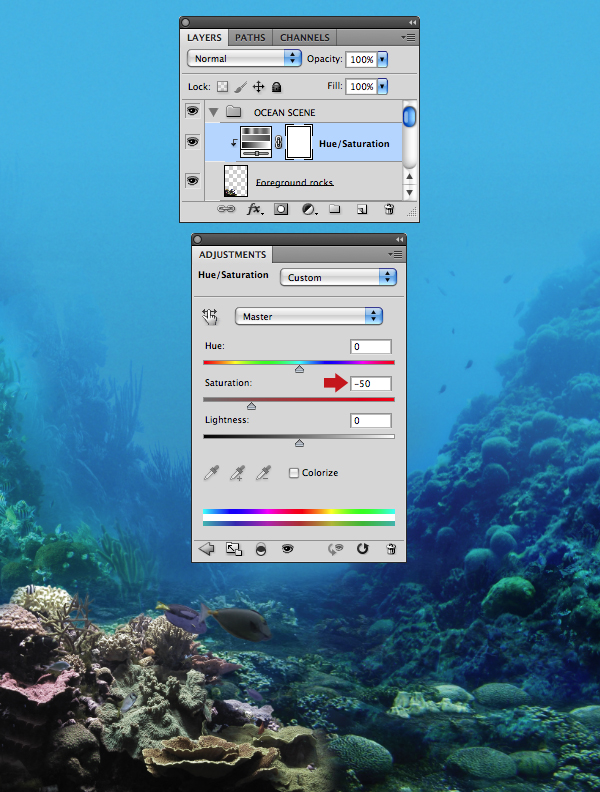
Task: Click the Lightness slider handle
Action: pos(299,443)
